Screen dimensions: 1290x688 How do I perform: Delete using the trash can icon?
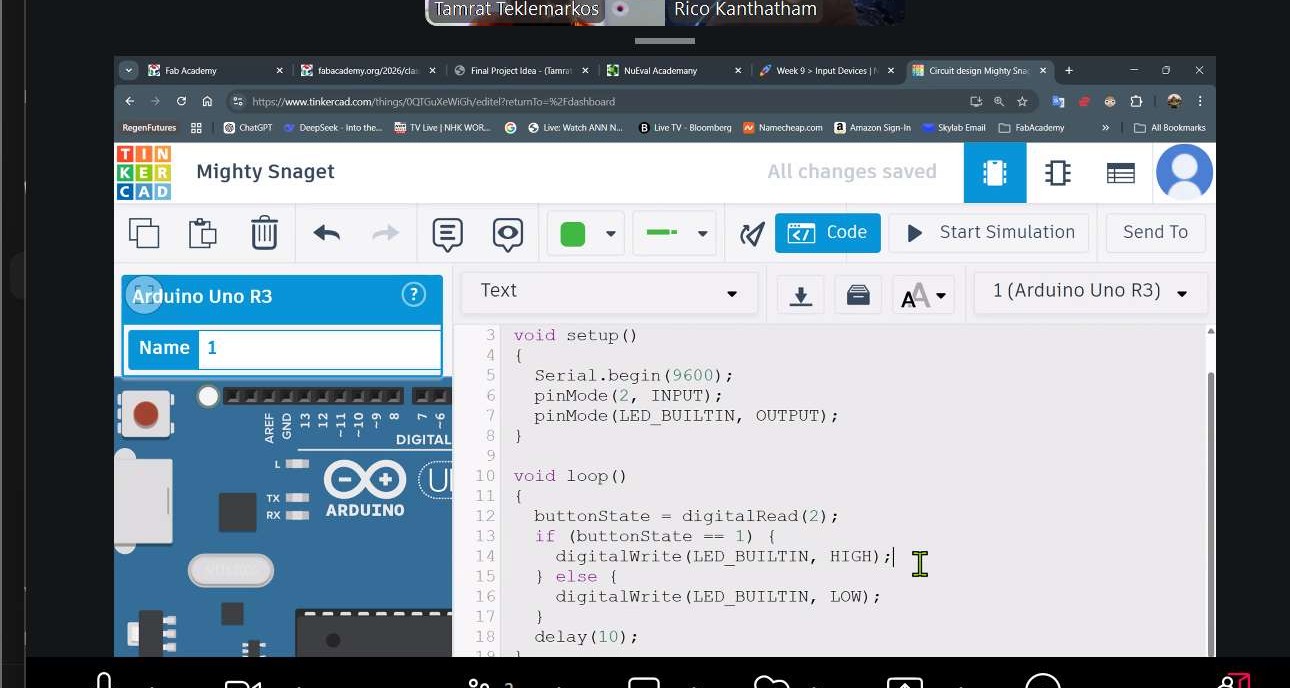click(264, 232)
